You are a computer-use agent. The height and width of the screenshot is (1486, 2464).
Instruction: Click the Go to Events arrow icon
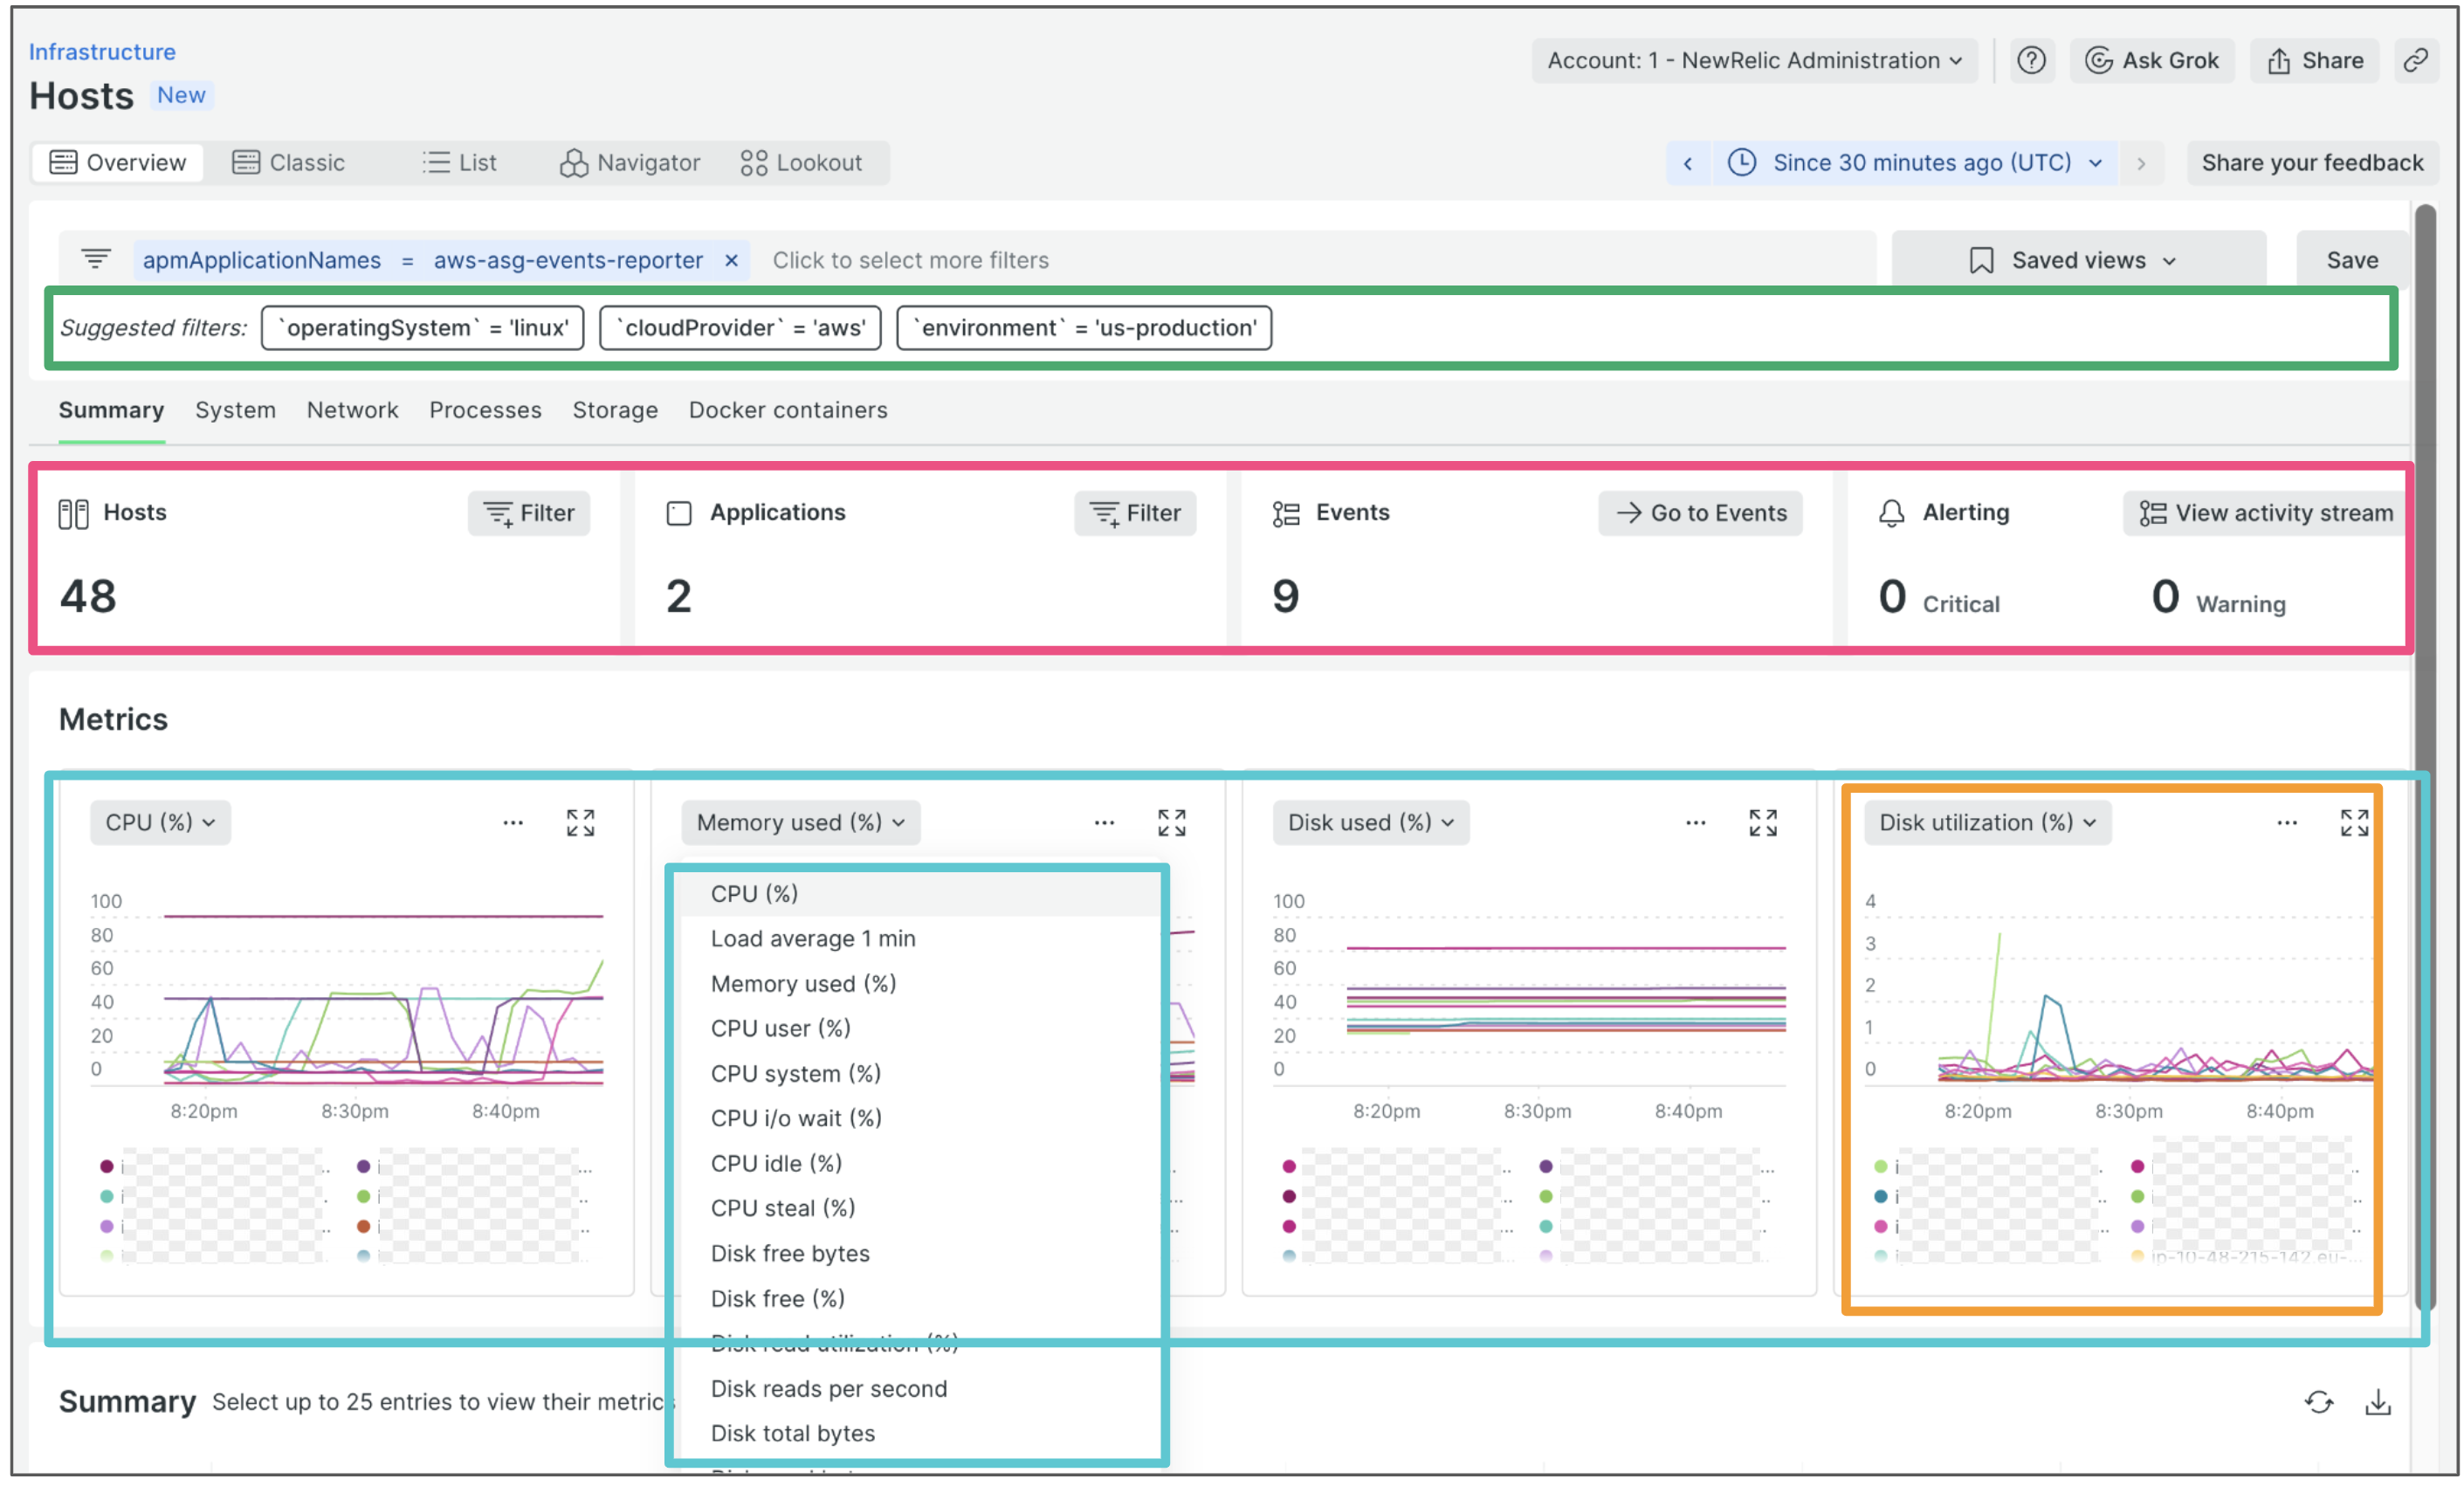(x=1628, y=513)
